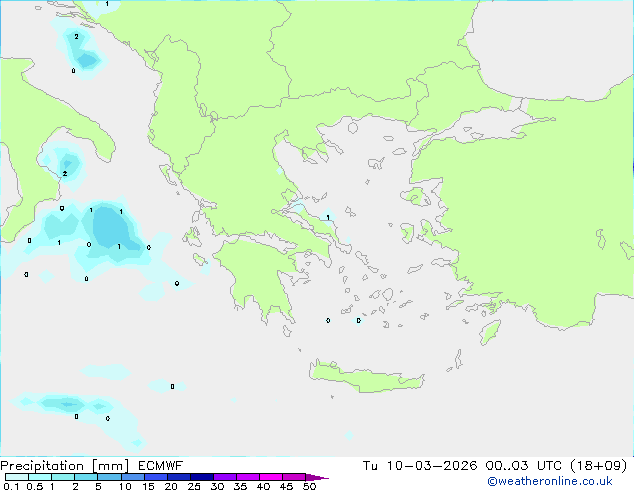
Task: Click the 0.5–1 mm legend color swatch
Action: pos(40,477)
